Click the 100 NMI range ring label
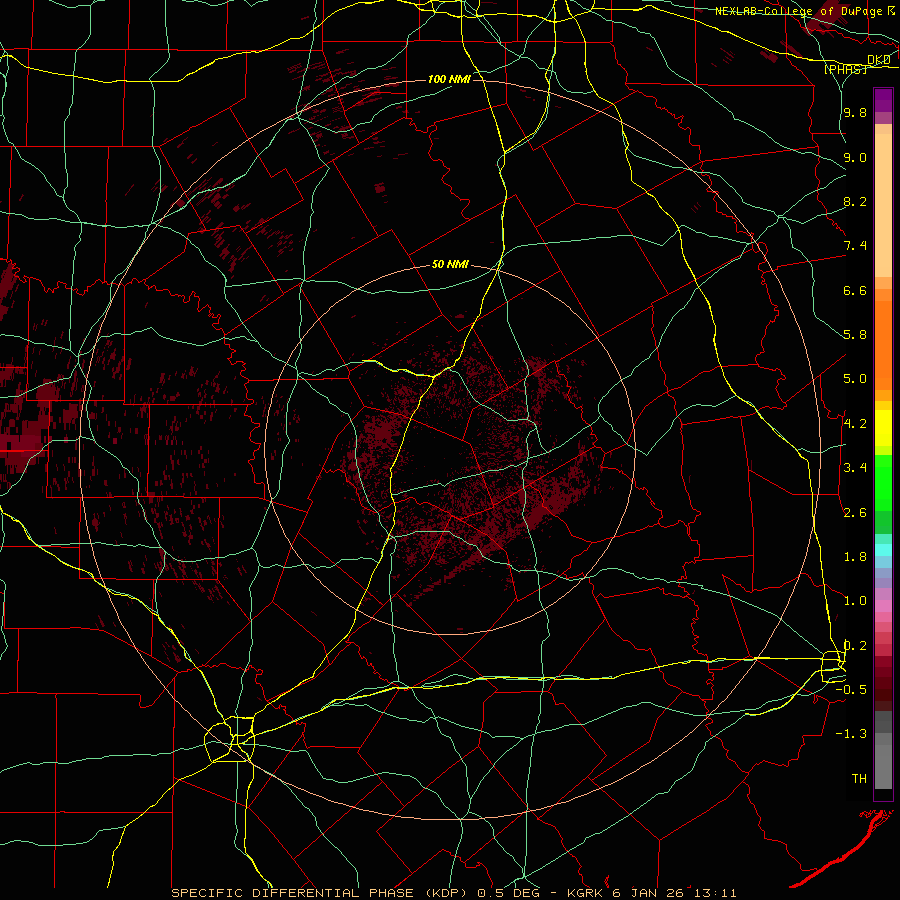Viewport: 900px width, 900px height. tap(449, 79)
